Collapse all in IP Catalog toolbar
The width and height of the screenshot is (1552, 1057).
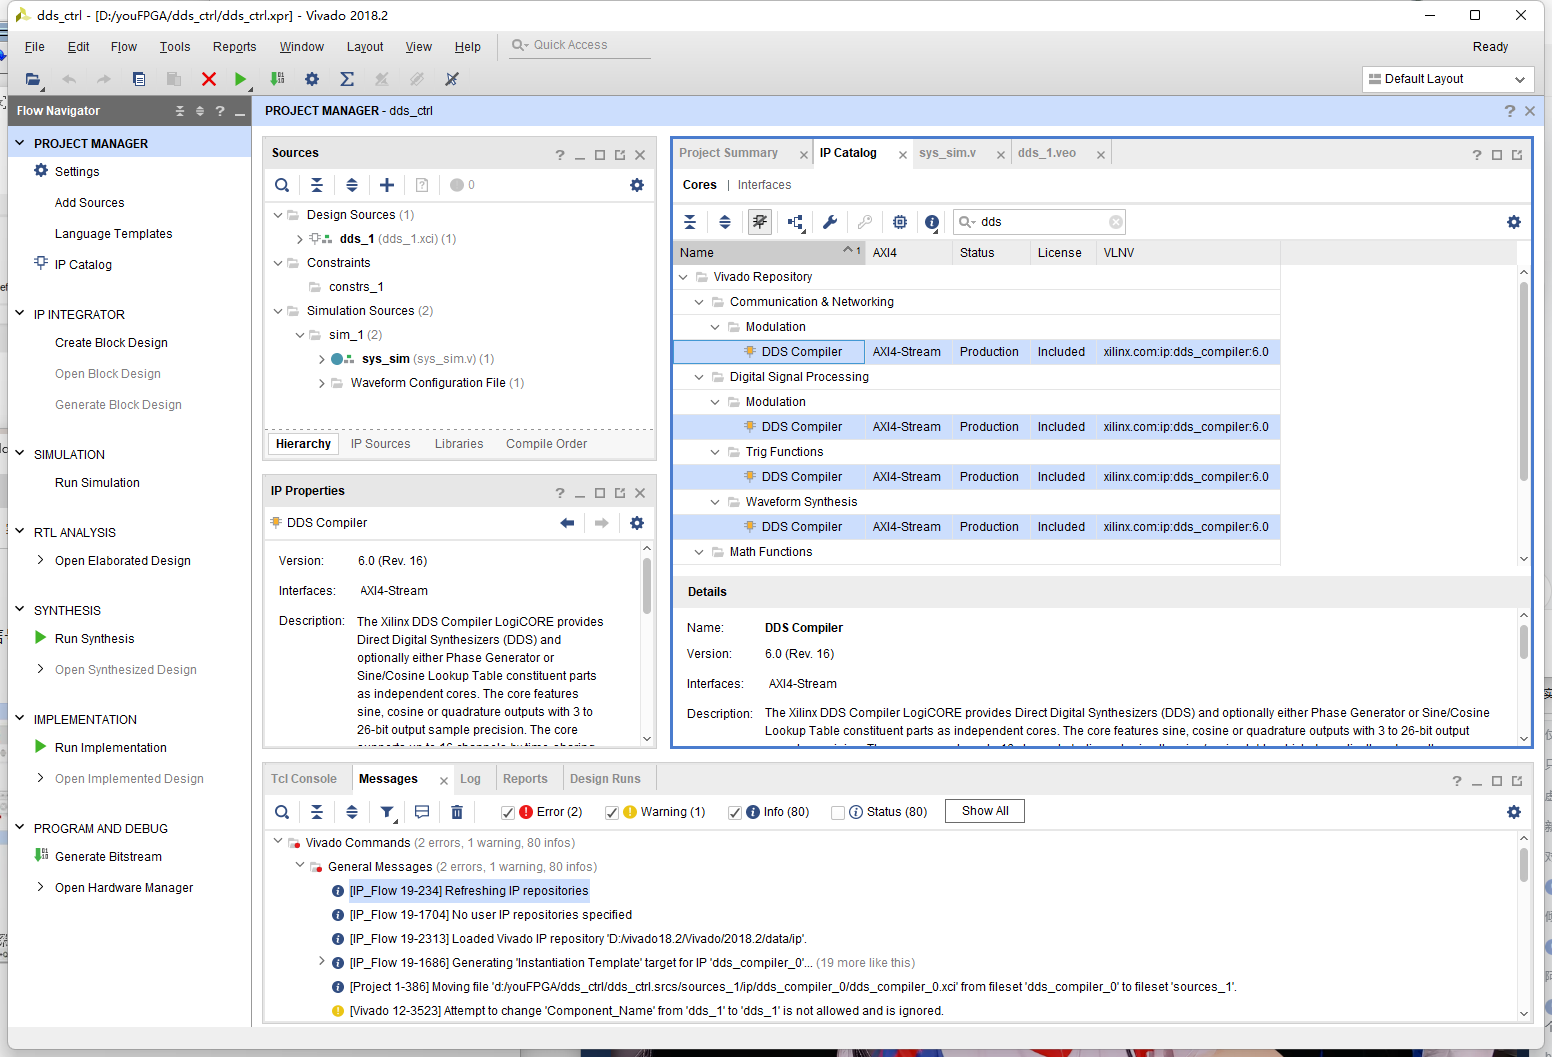tap(690, 222)
